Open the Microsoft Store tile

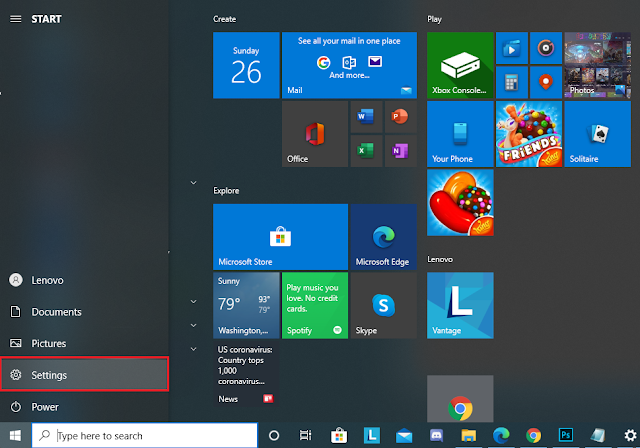pyautogui.click(x=280, y=237)
